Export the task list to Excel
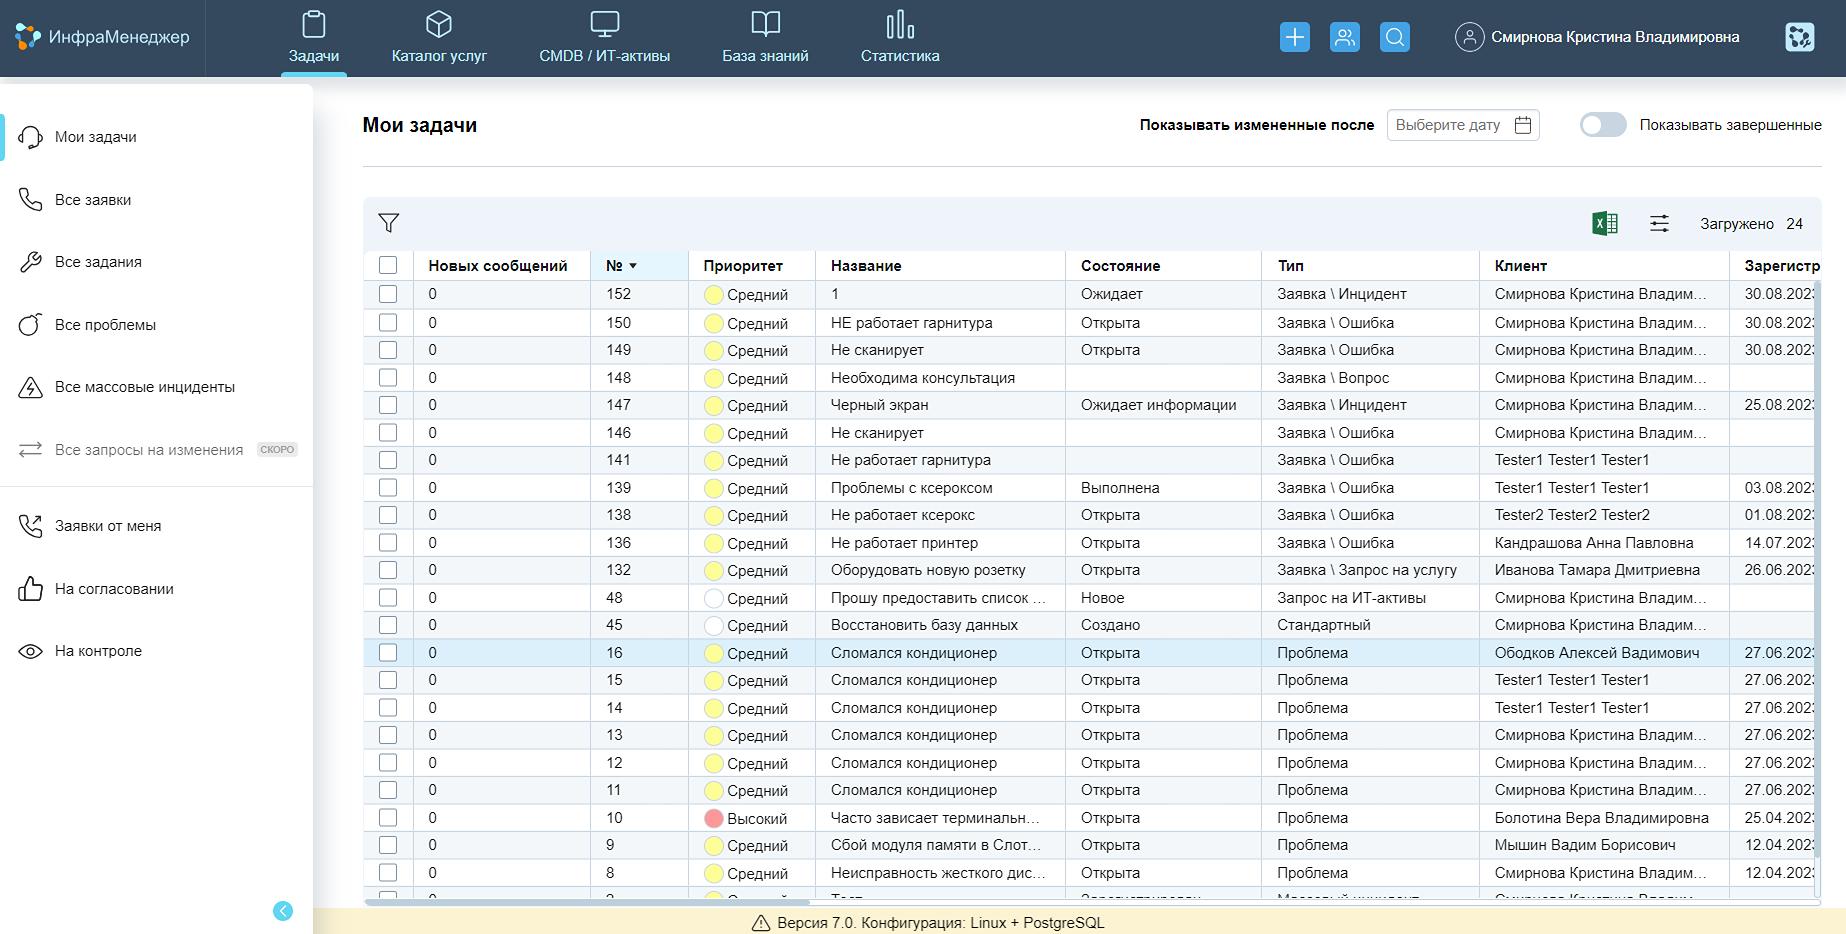 tap(1604, 224)
